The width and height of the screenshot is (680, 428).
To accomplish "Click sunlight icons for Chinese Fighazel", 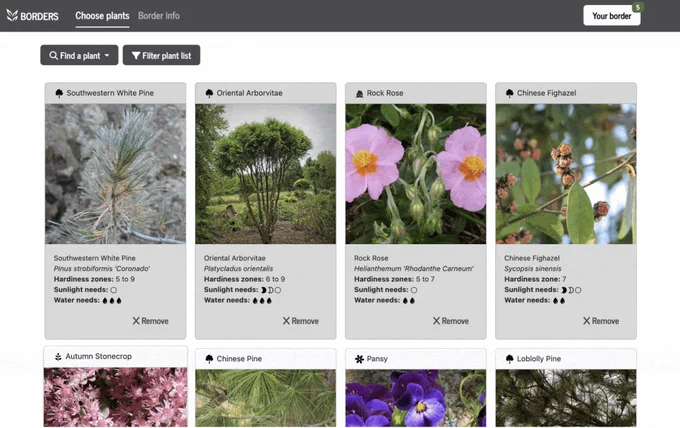I will tap(571, 290).
